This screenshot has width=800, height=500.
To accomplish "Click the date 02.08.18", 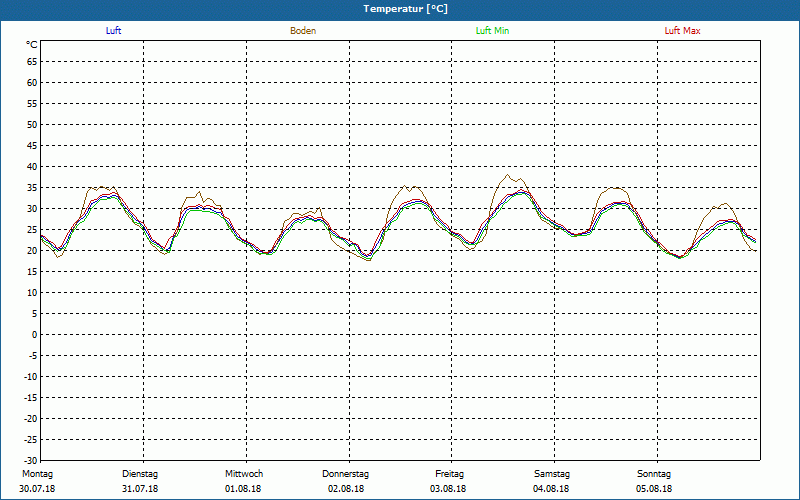I will pyautogui.click(x=346, y=489).
